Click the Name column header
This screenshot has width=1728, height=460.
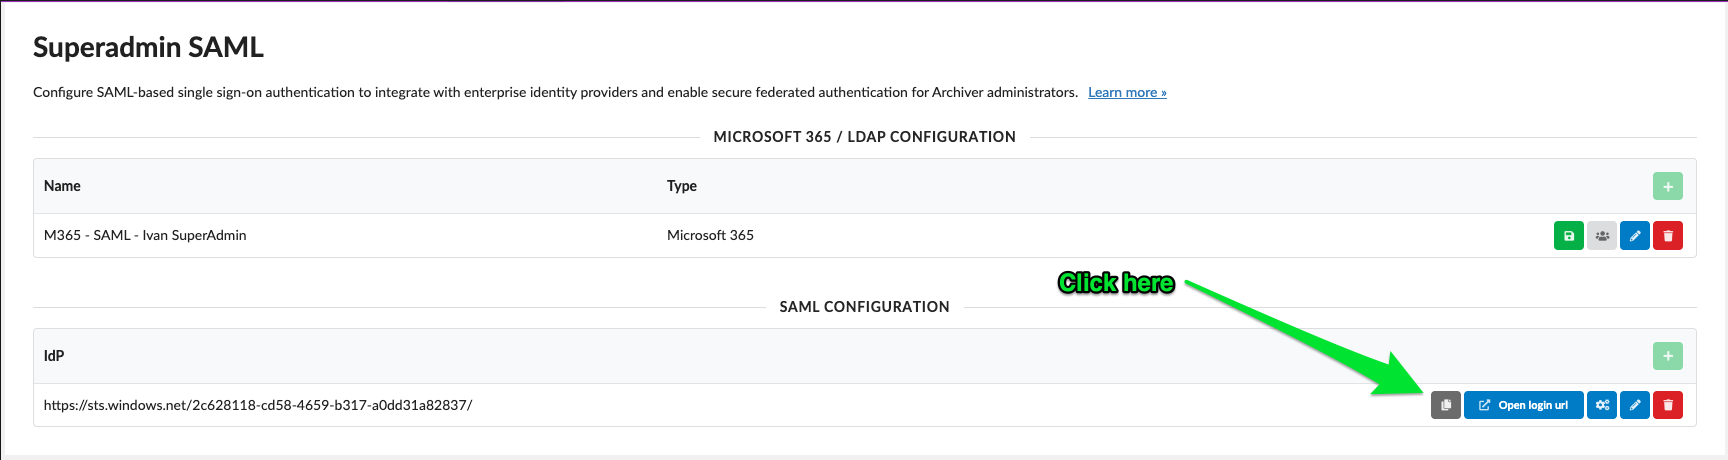point(62,186)
